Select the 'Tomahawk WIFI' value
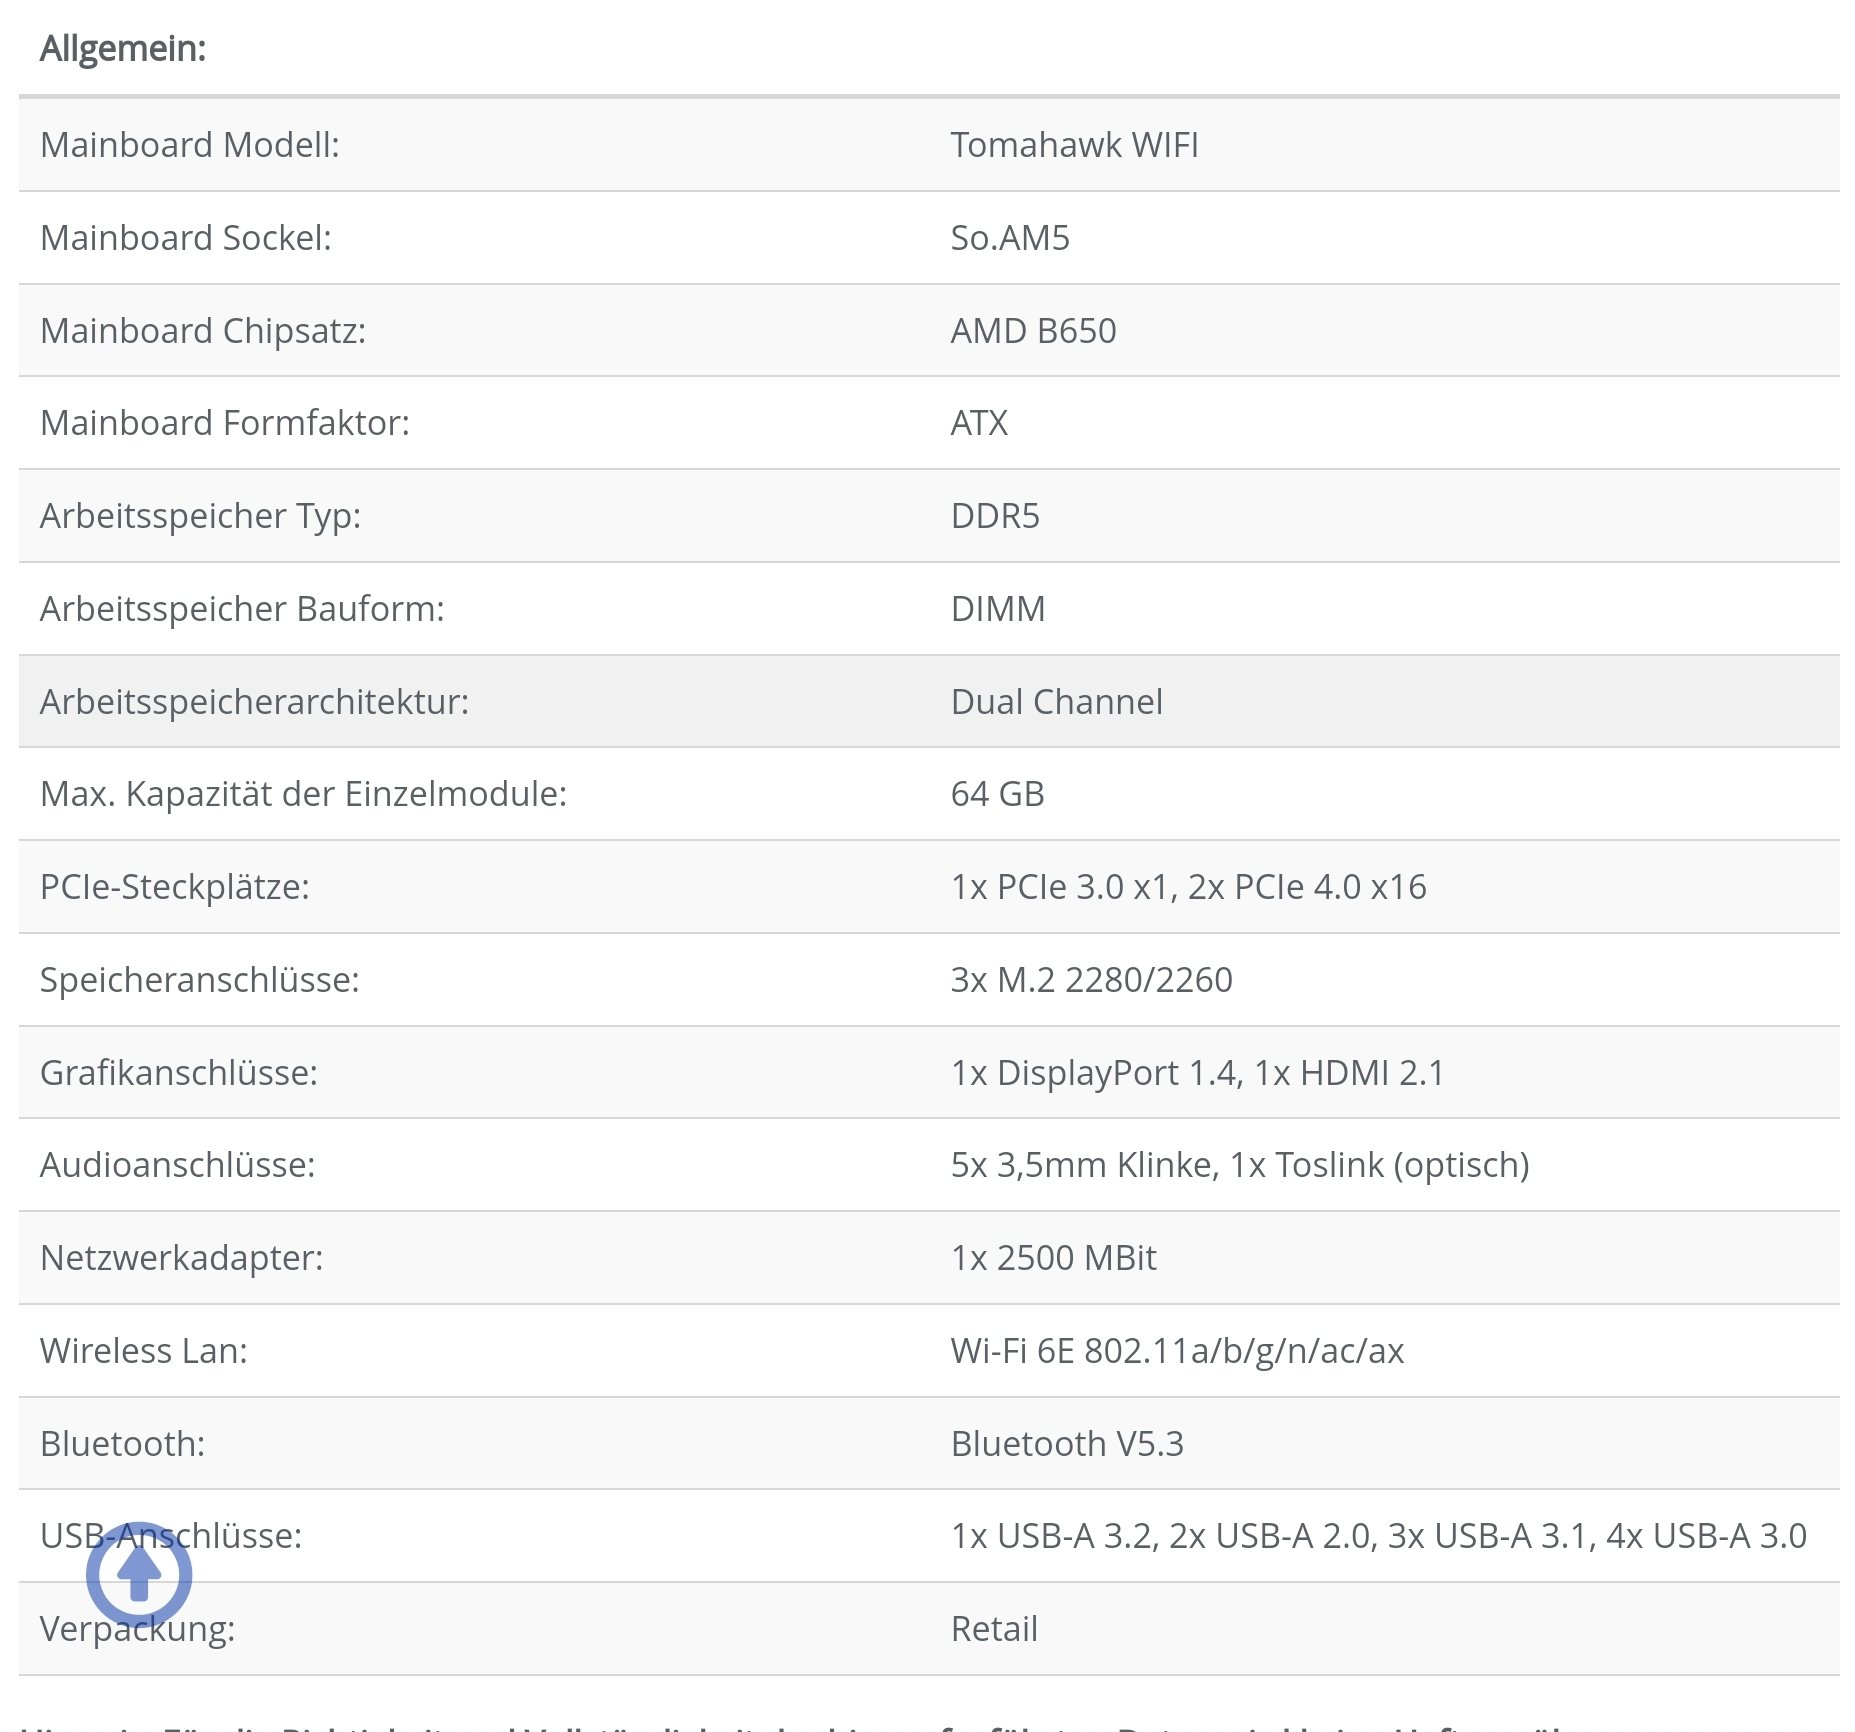 click(x=1074, y=145)
